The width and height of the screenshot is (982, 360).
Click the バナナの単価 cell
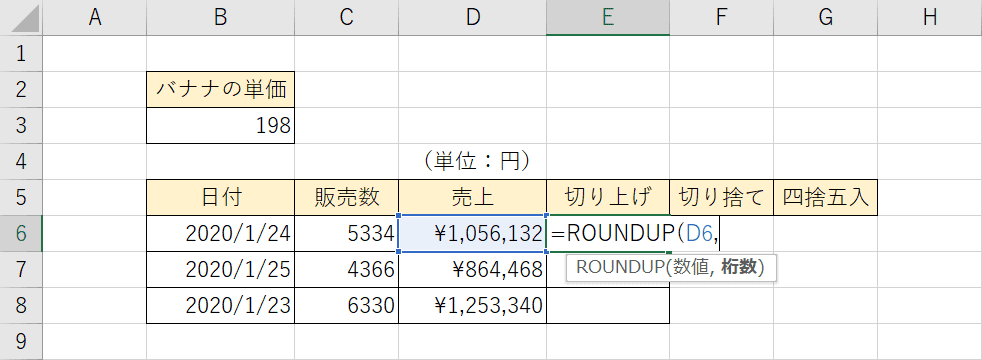coord(220,90)
